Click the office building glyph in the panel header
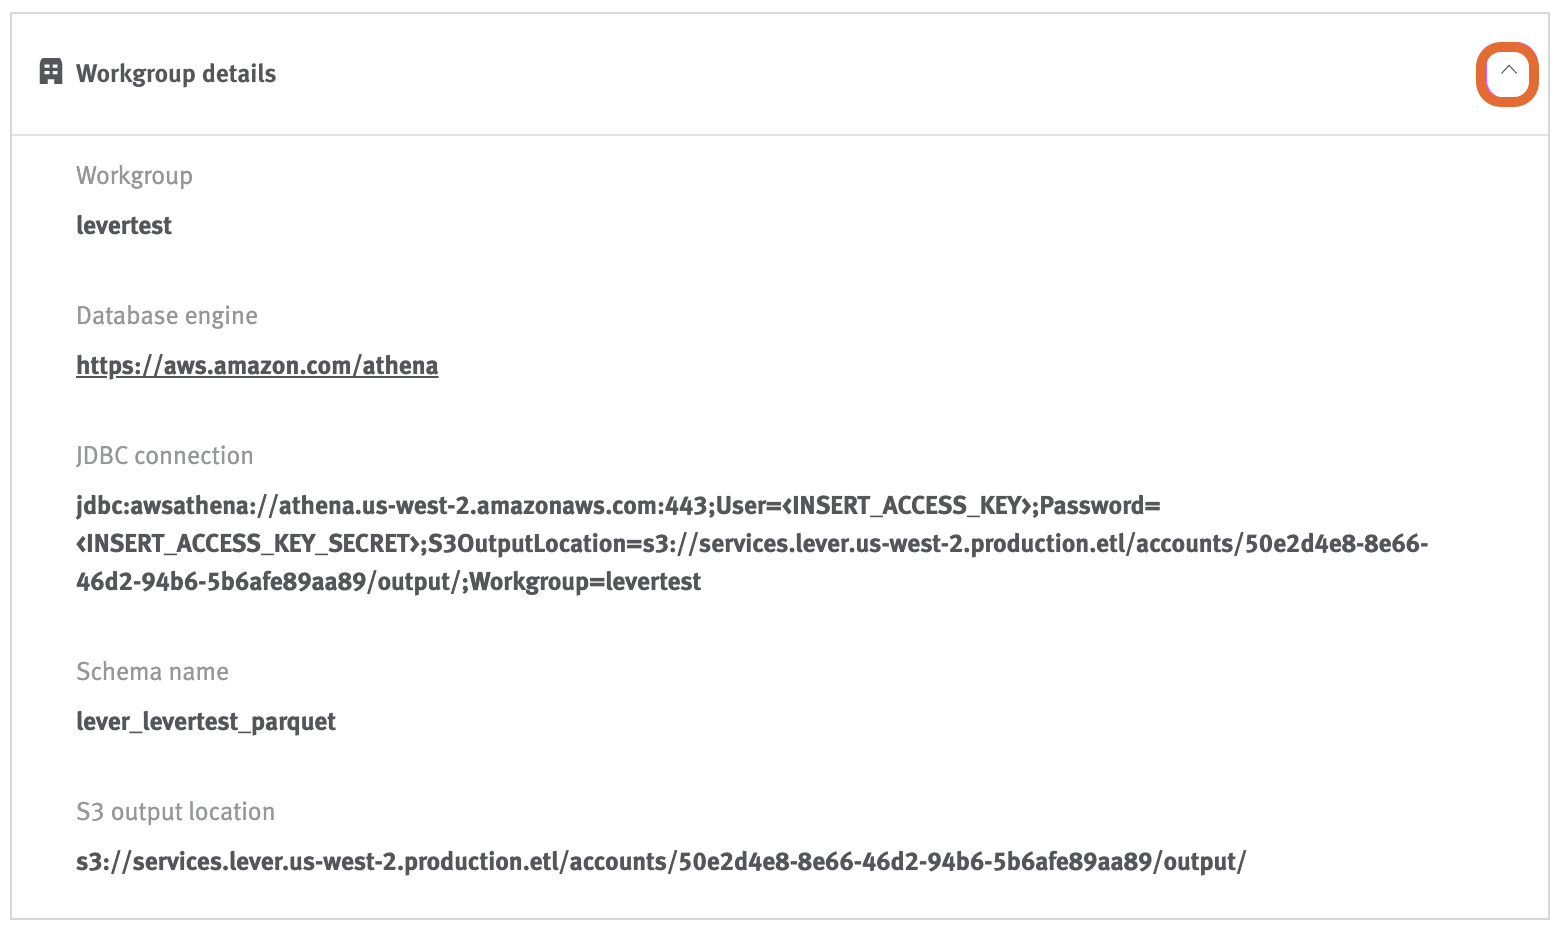1560x928 pixels. (x=50, y=72)
